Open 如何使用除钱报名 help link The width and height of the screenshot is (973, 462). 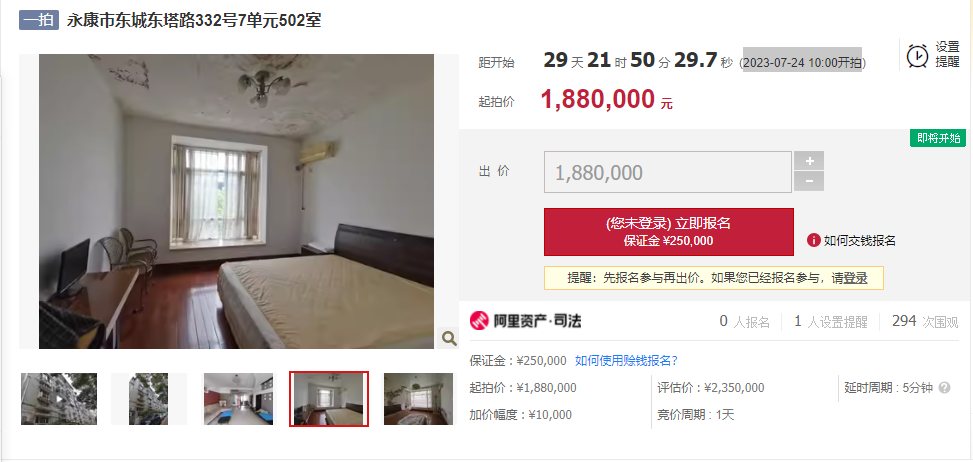click(626, 361)
